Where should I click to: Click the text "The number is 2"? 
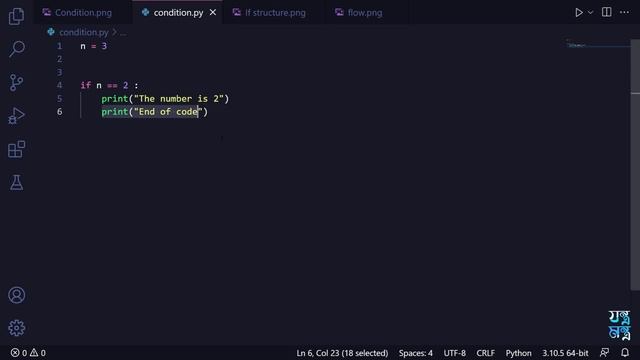[179, 99]
